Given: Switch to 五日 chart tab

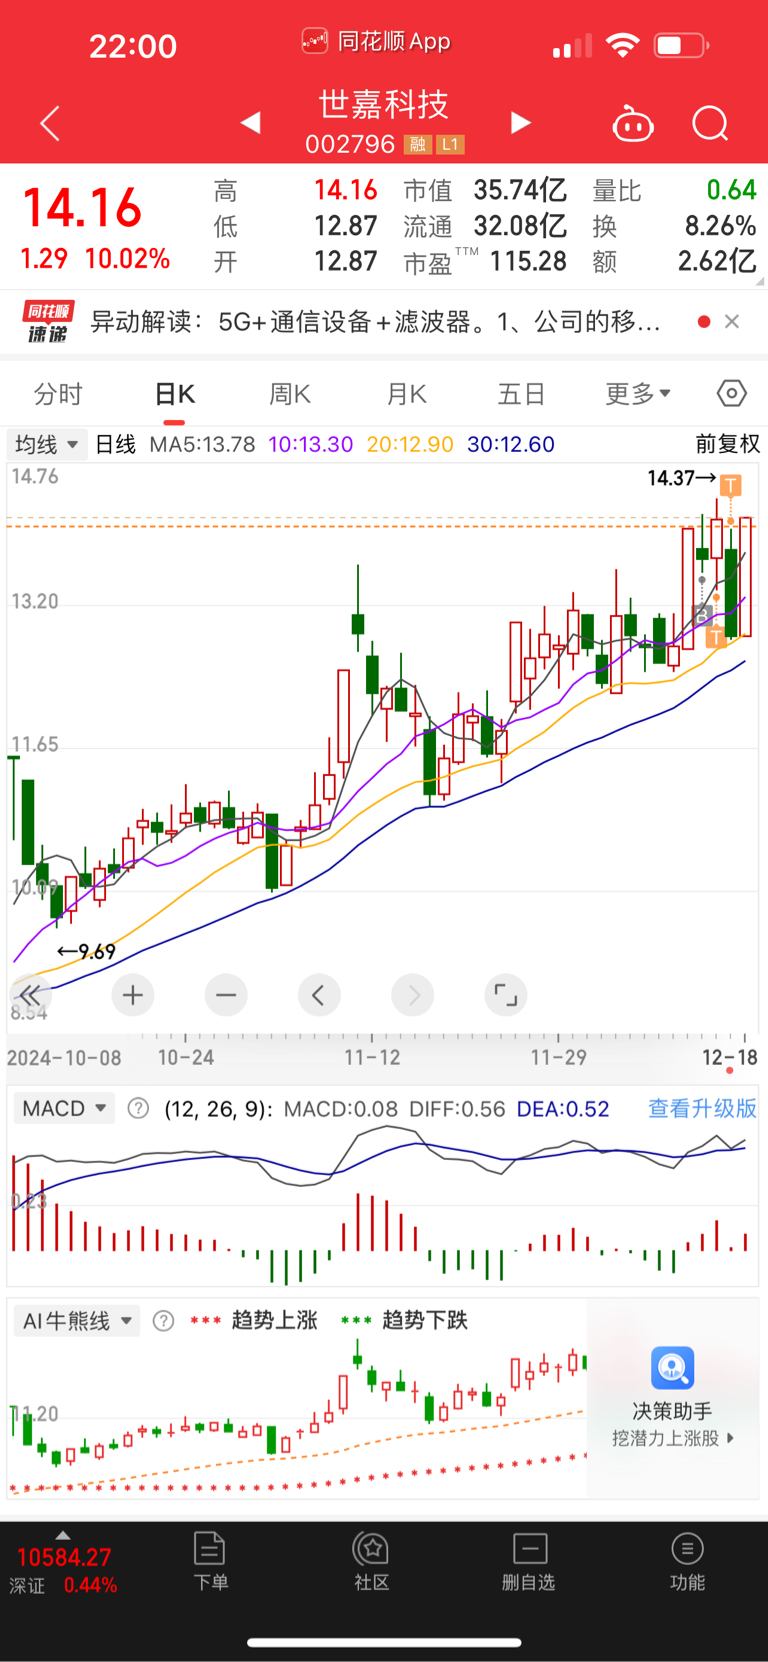Looking at the screenshot, I should coord(521,394).
